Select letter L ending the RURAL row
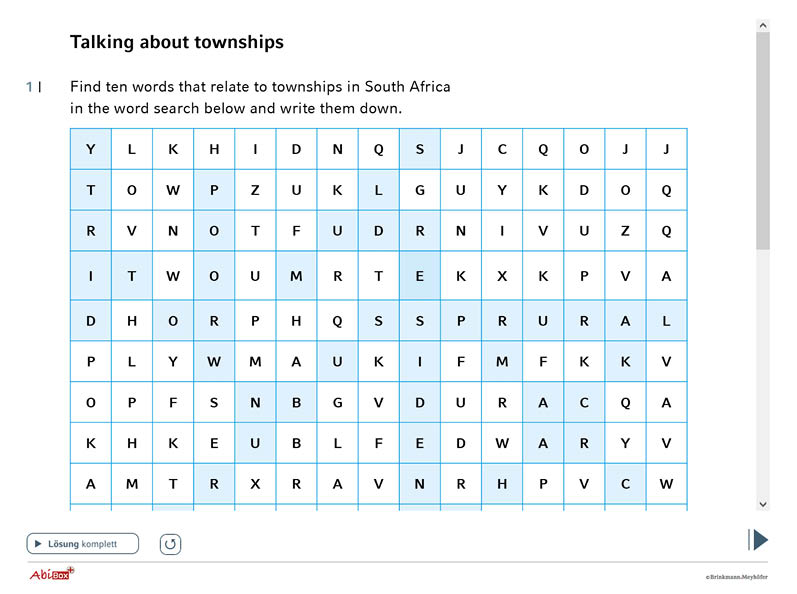Screen dimensions: 797x594 [x=666, y=321]
